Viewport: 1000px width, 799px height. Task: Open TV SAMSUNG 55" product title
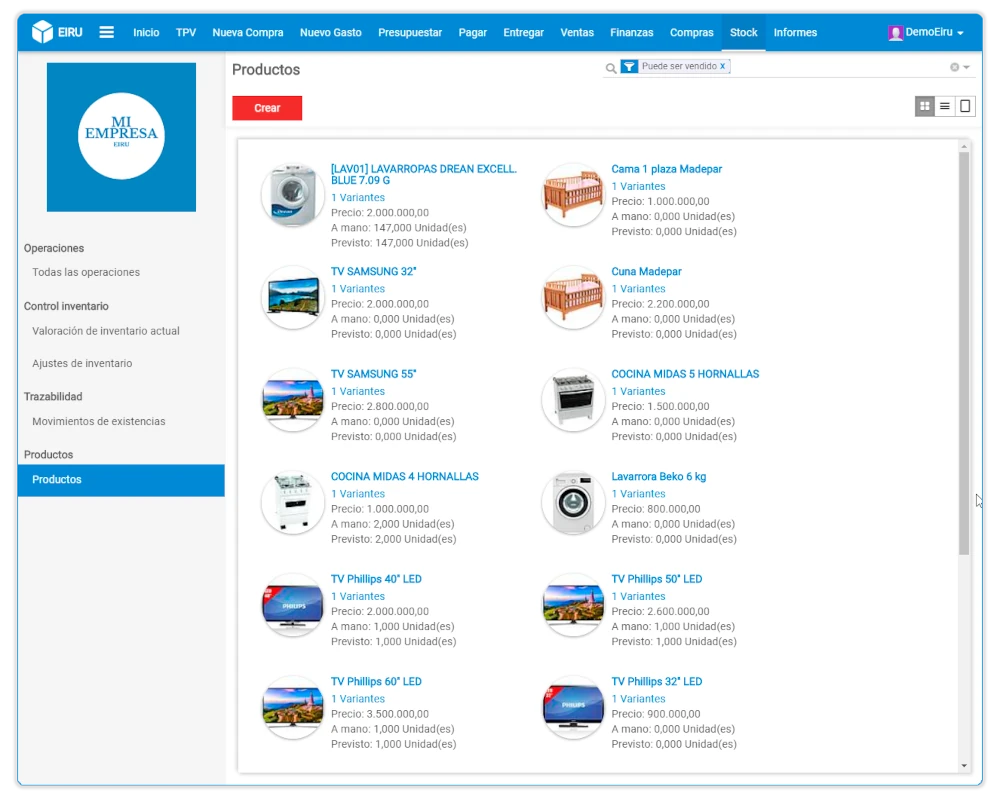(x=373, y=374)
